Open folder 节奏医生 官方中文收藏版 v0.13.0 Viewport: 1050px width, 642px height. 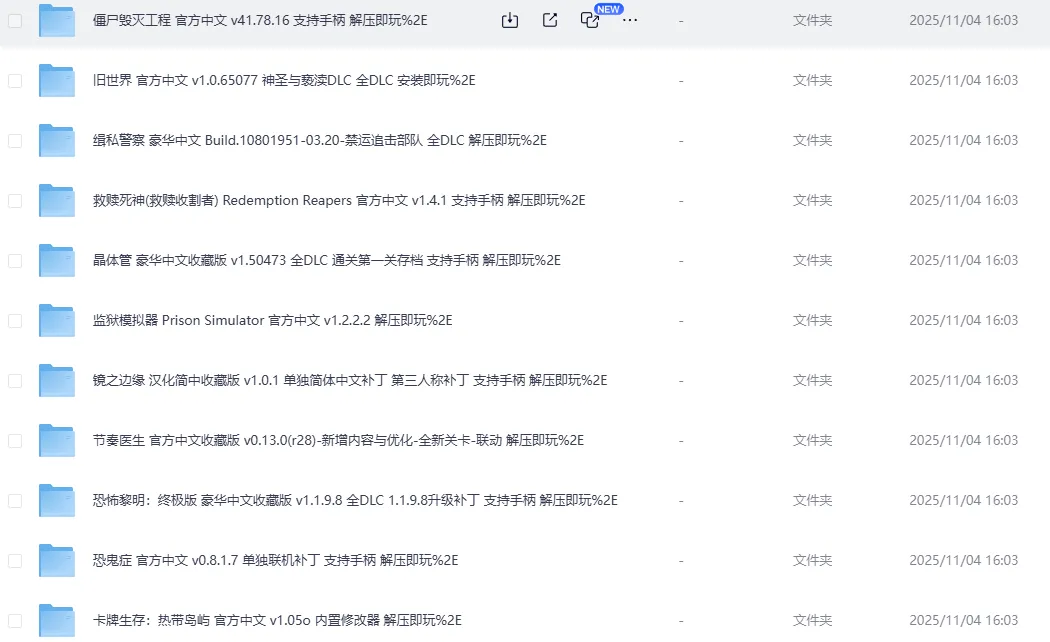338,440
